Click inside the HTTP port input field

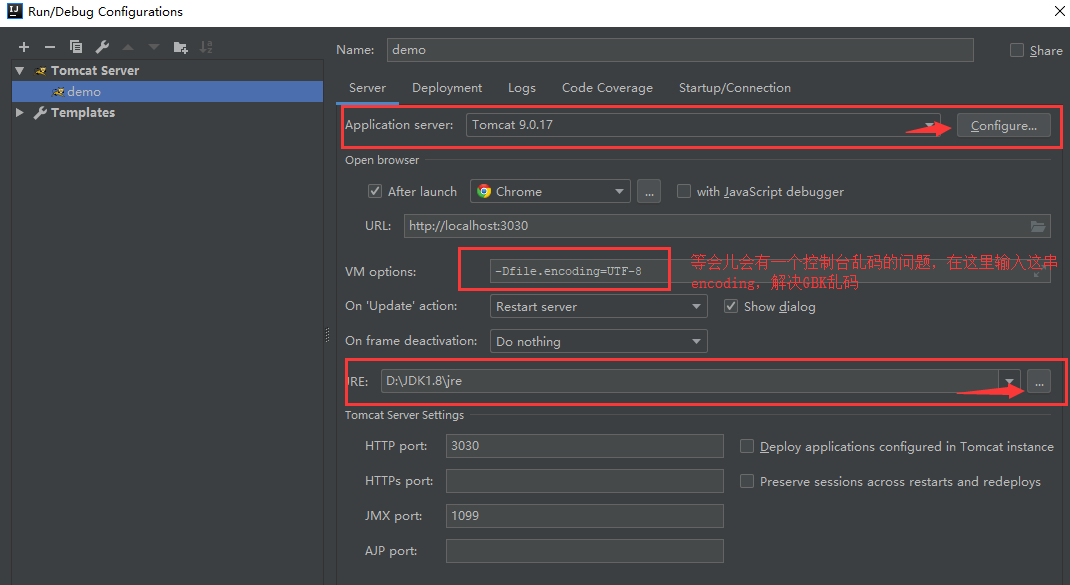tap(585, 446)
